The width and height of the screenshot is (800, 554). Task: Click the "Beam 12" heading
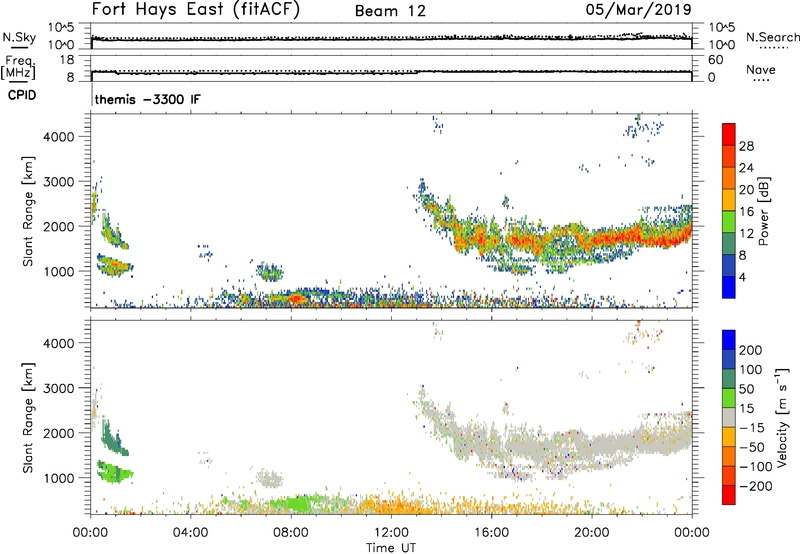(390, 11)
